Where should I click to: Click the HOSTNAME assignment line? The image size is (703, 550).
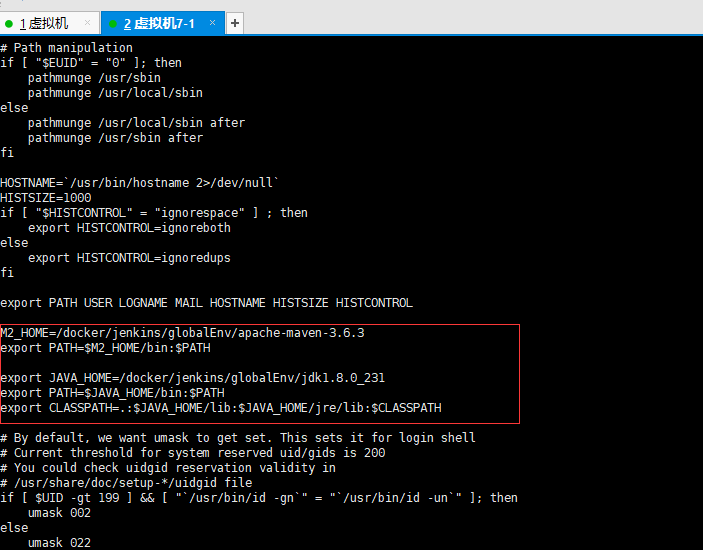(139, 182)
